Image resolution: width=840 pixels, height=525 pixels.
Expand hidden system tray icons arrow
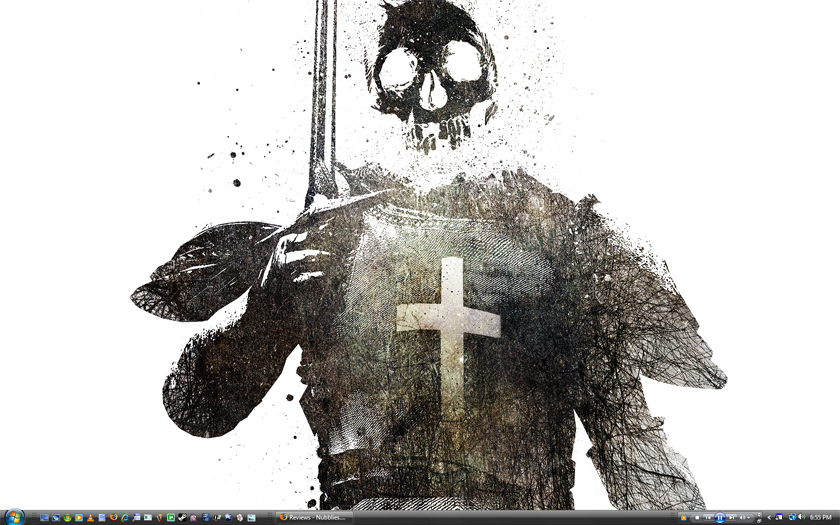point(769,518)
